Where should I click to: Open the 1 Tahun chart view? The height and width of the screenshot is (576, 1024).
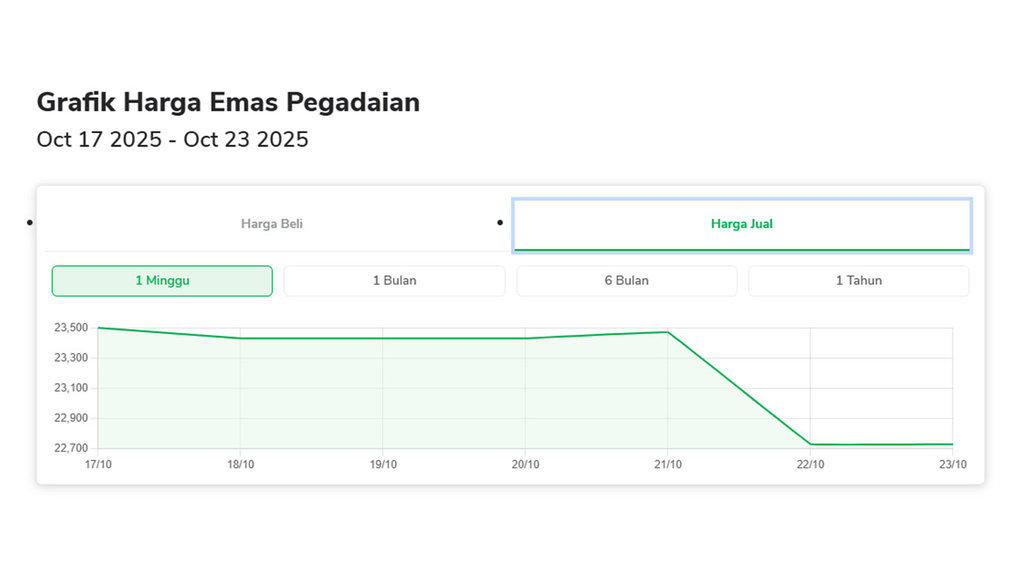(858, 281)
